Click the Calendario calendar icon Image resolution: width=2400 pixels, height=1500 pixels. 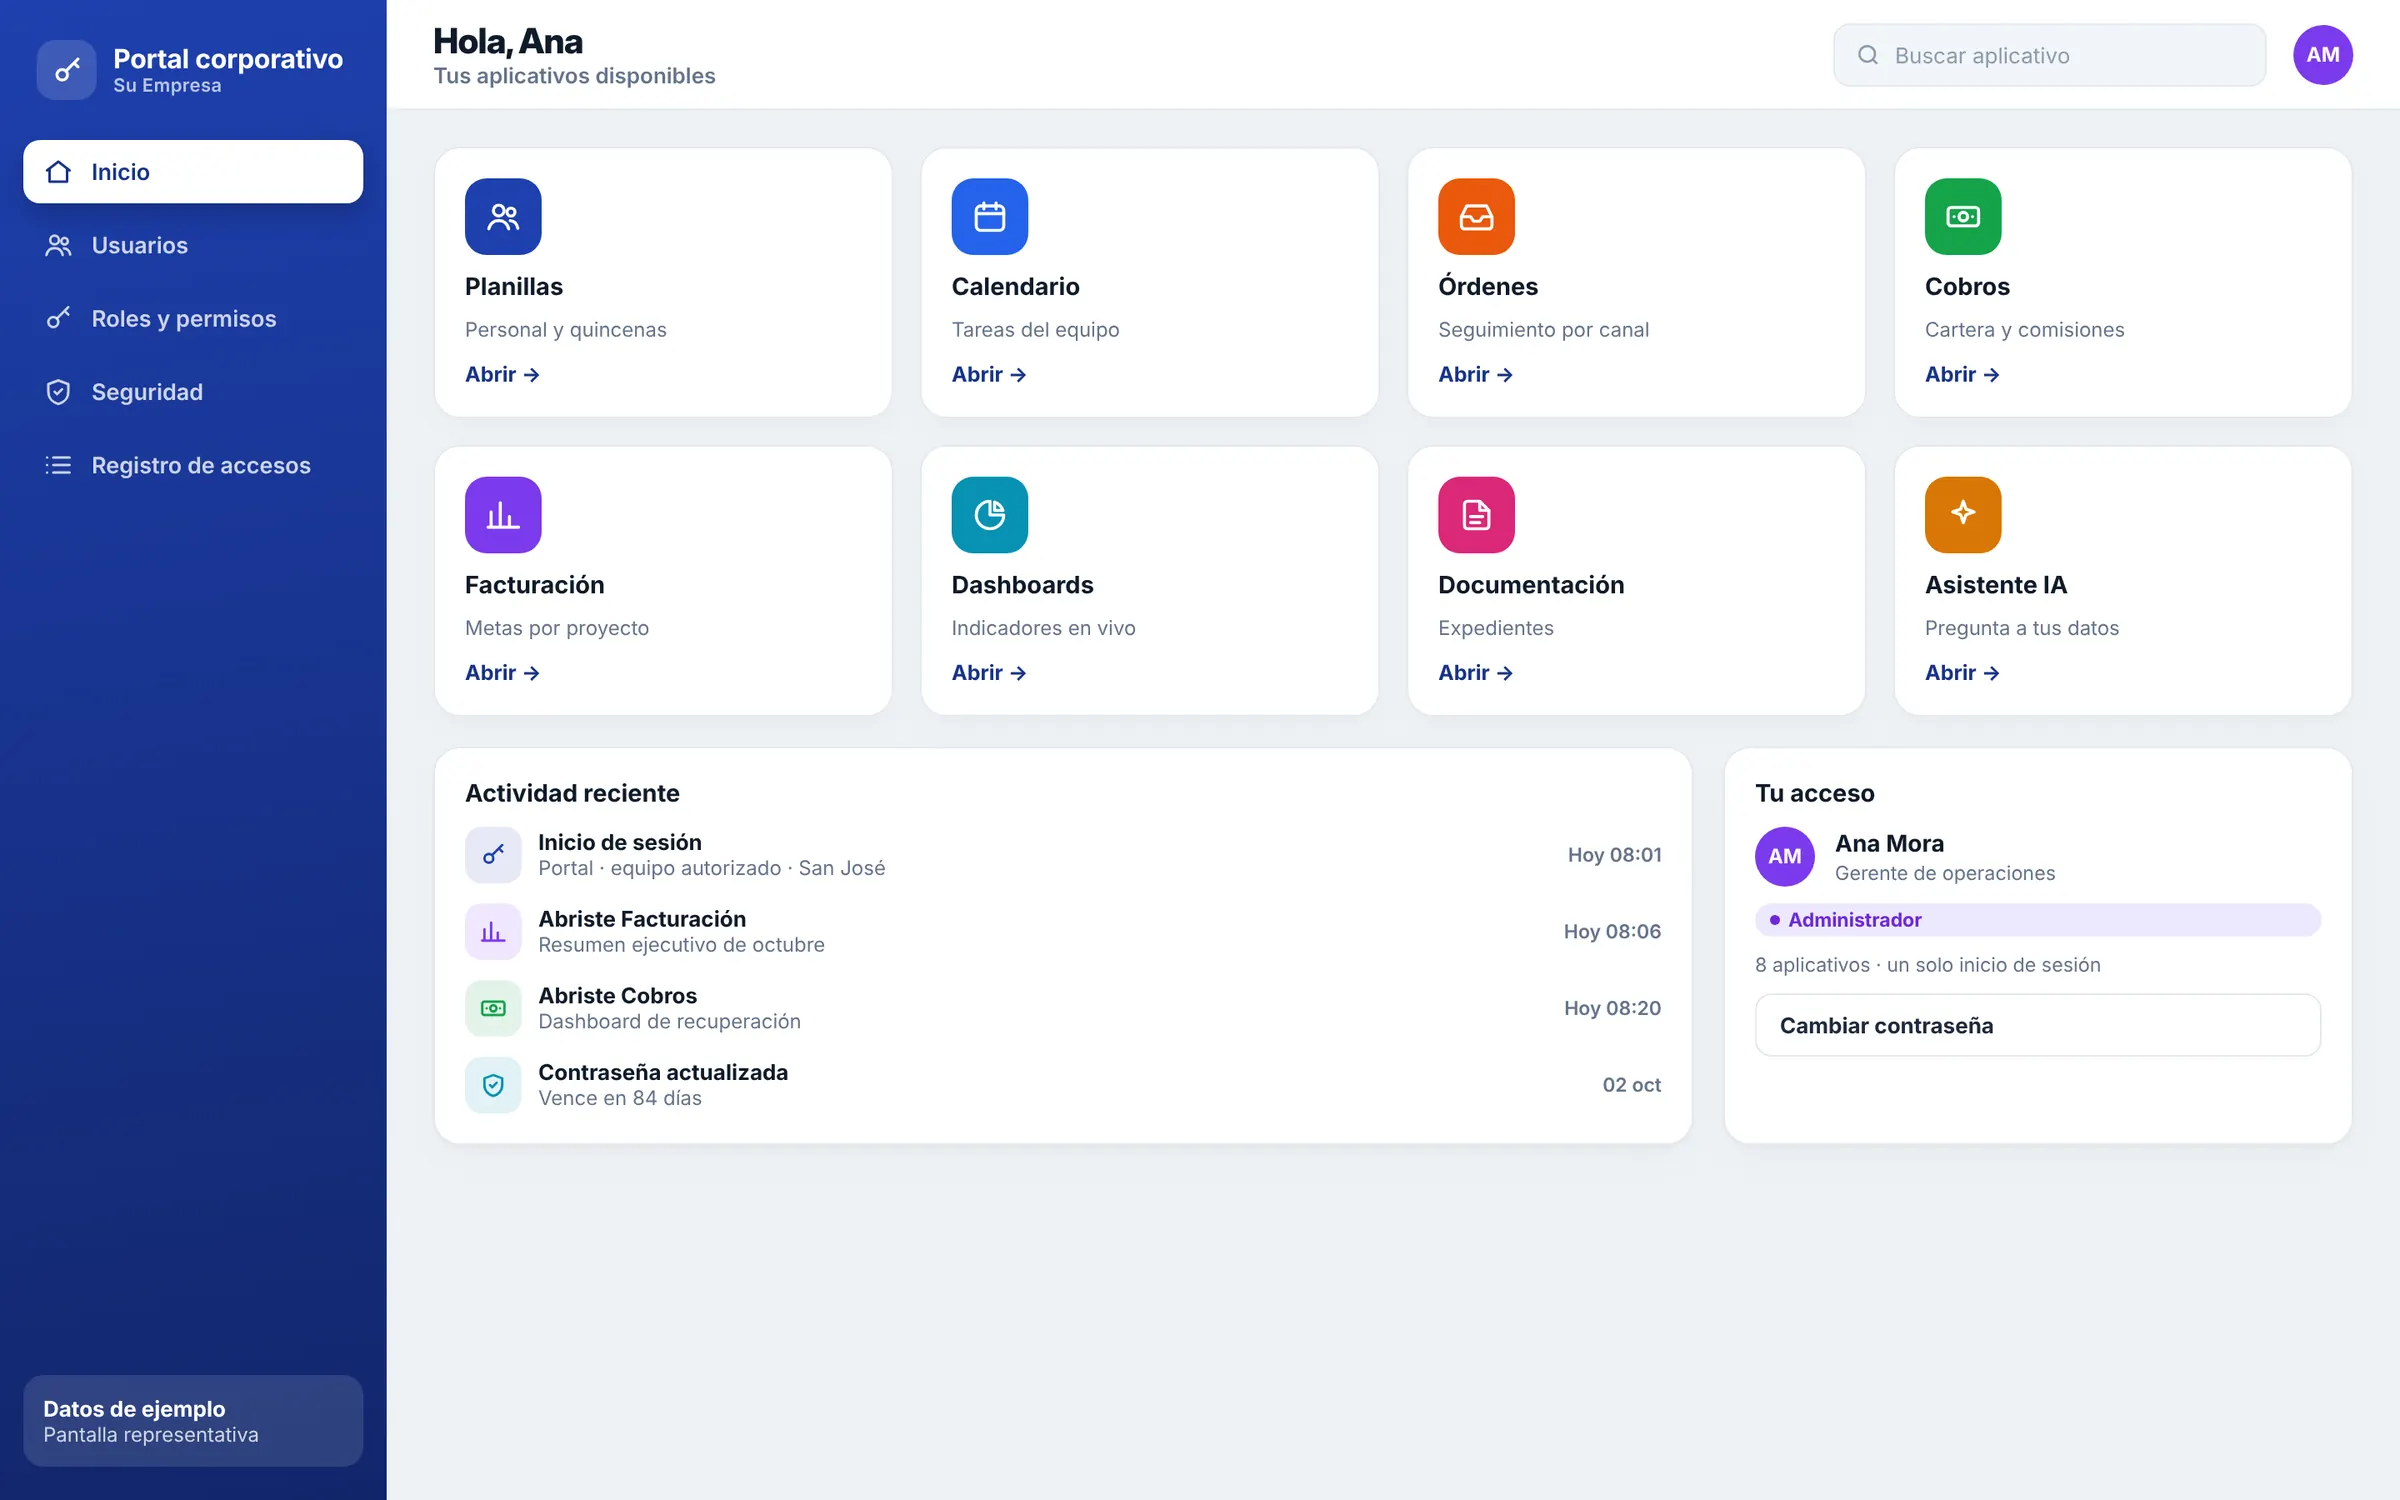[x=989, y=217]
